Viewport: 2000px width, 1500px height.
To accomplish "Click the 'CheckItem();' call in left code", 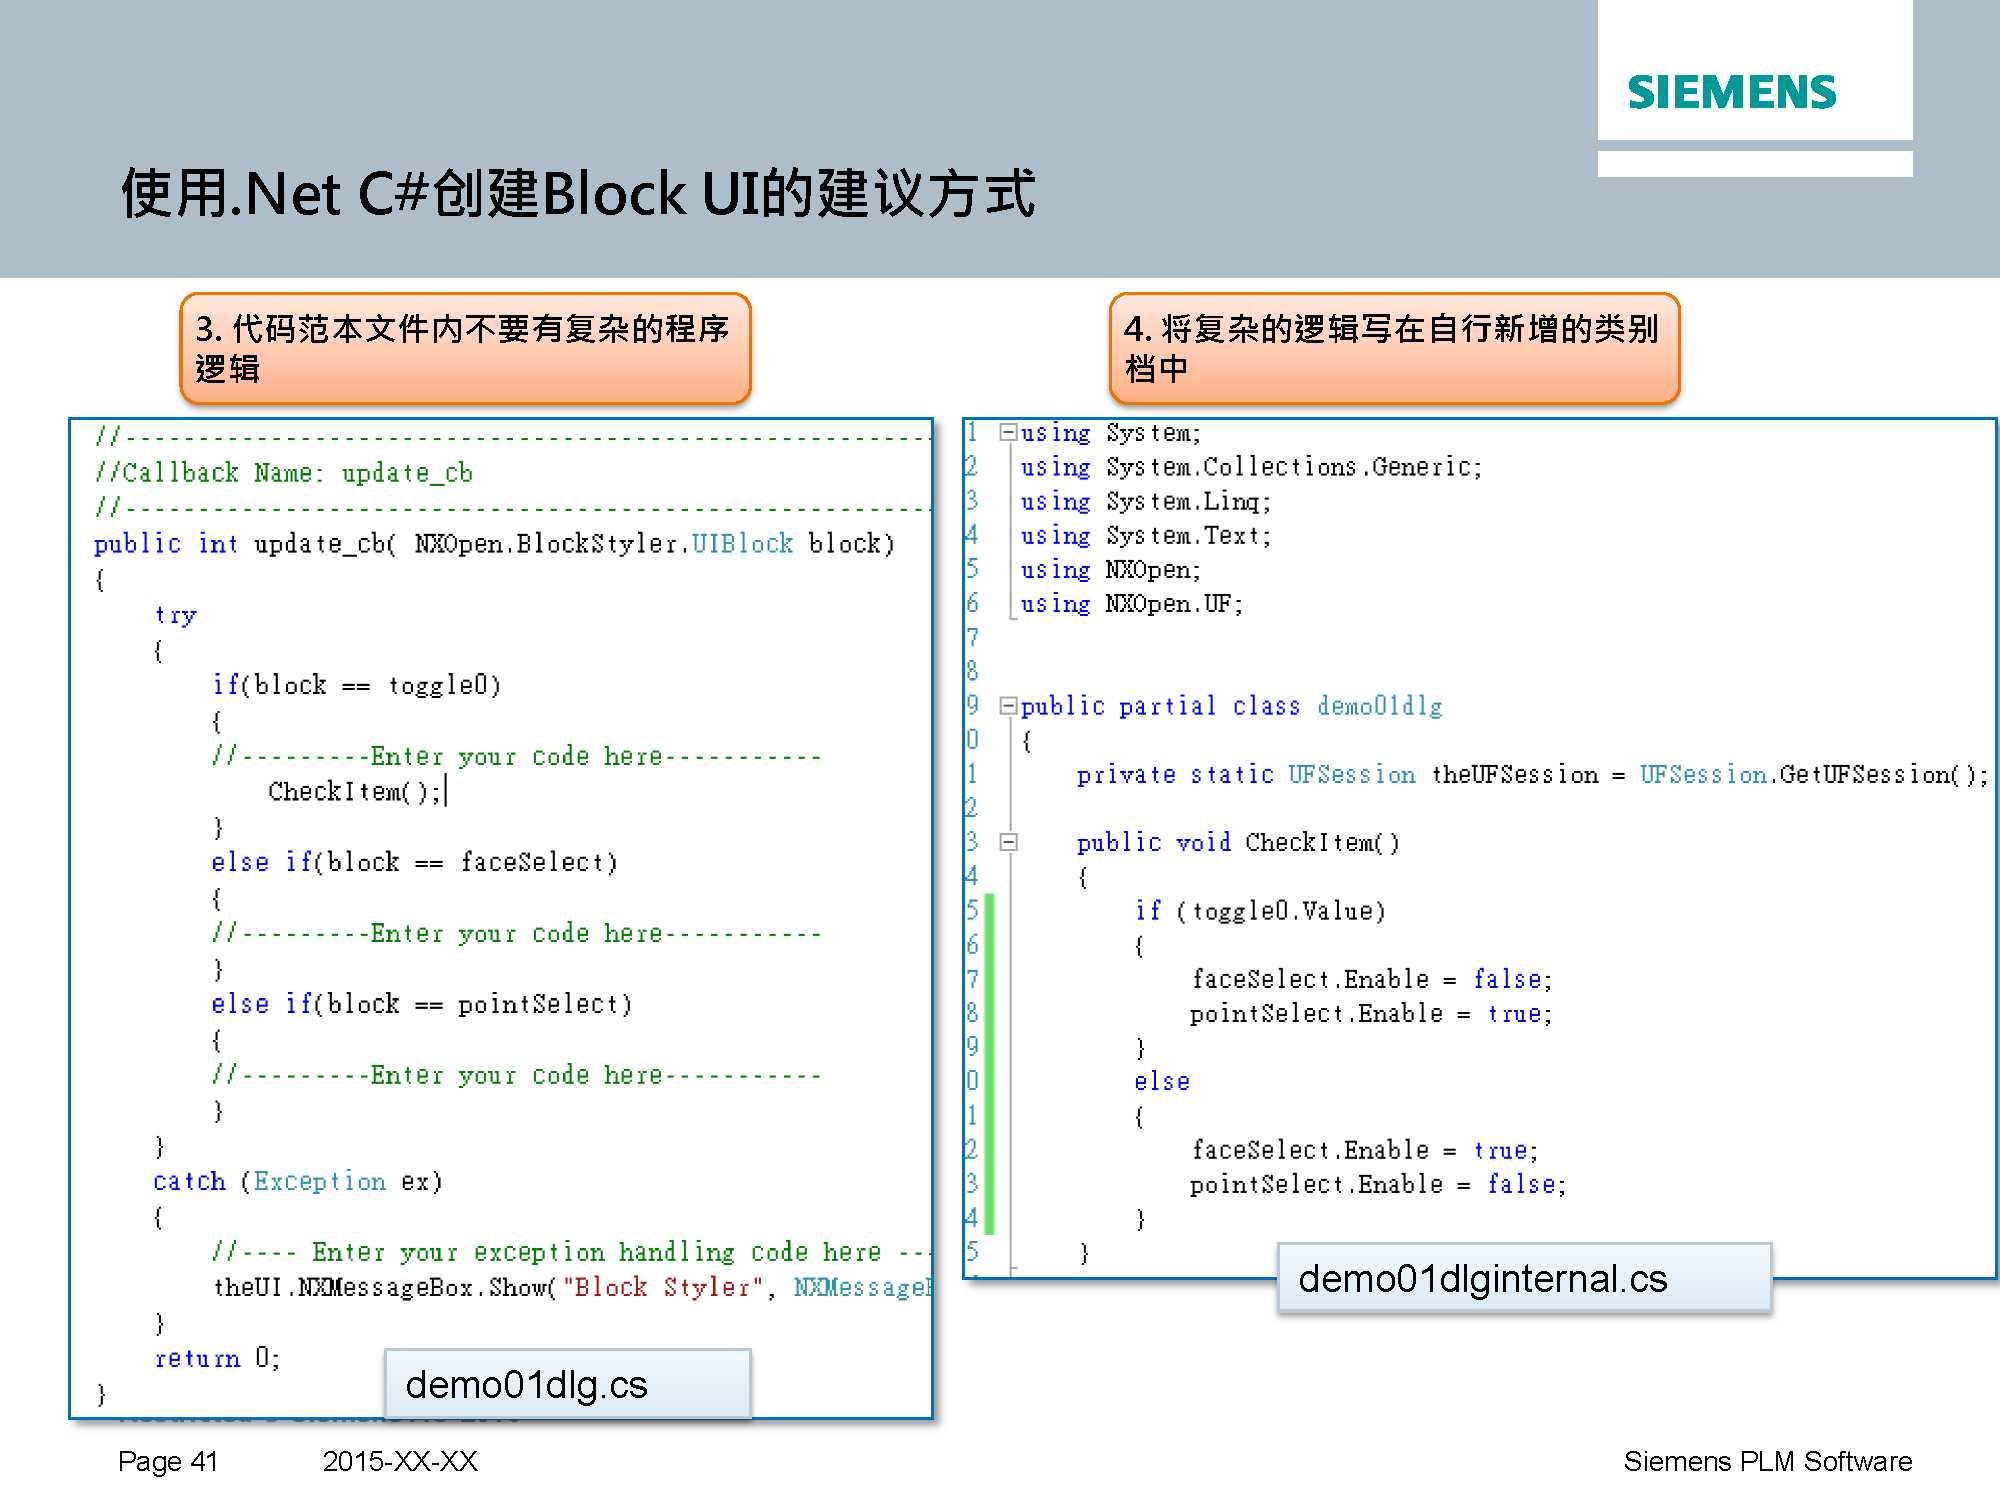I will 355,792.
